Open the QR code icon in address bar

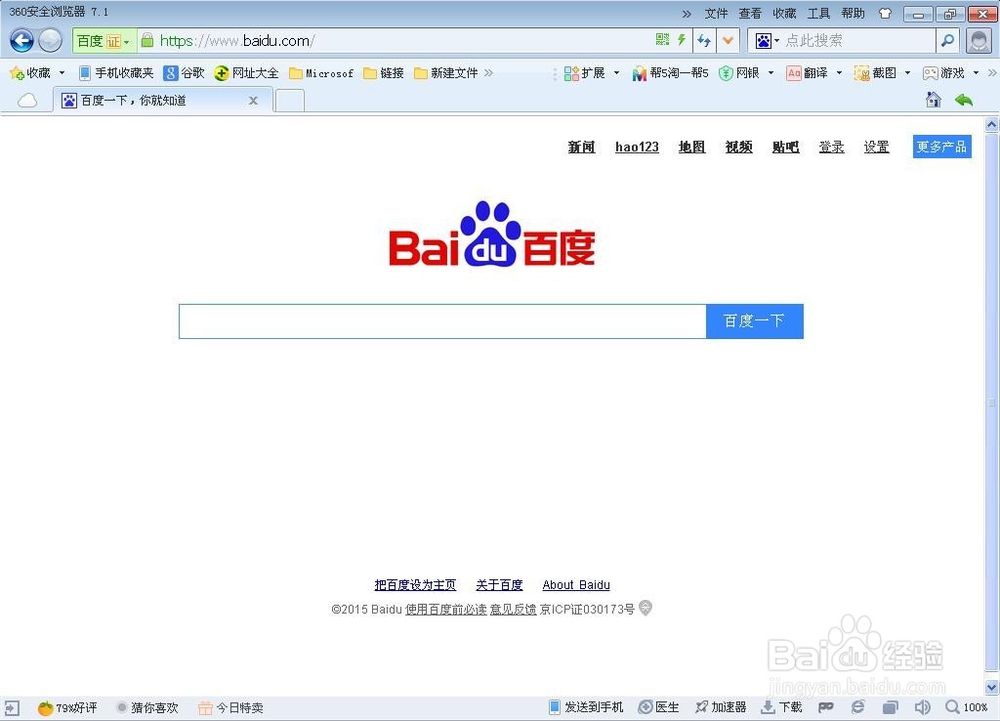tap(663, 40)
